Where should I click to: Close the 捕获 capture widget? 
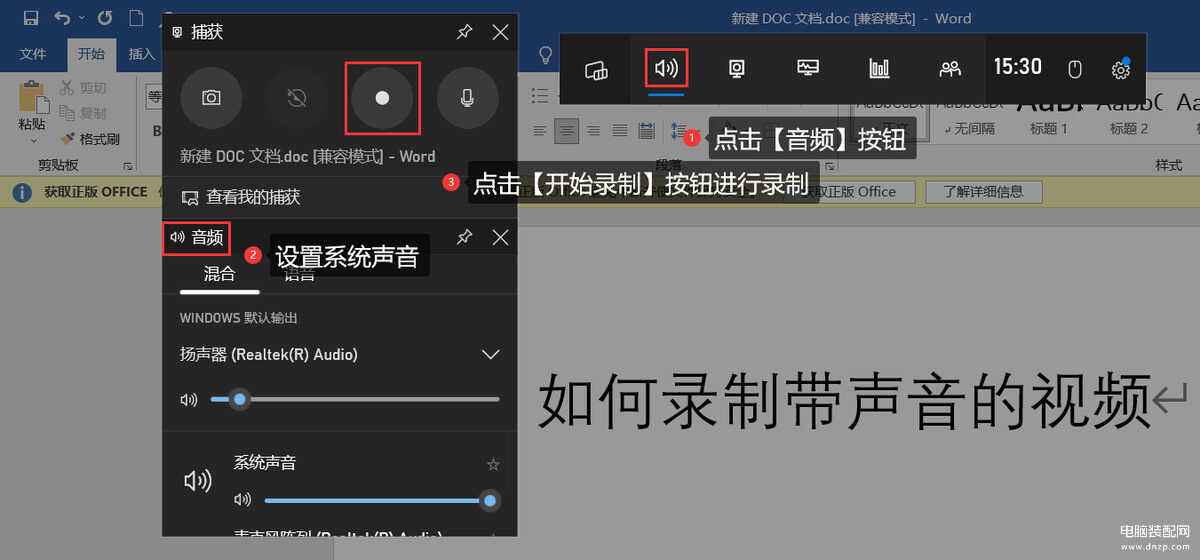(501, 32)
